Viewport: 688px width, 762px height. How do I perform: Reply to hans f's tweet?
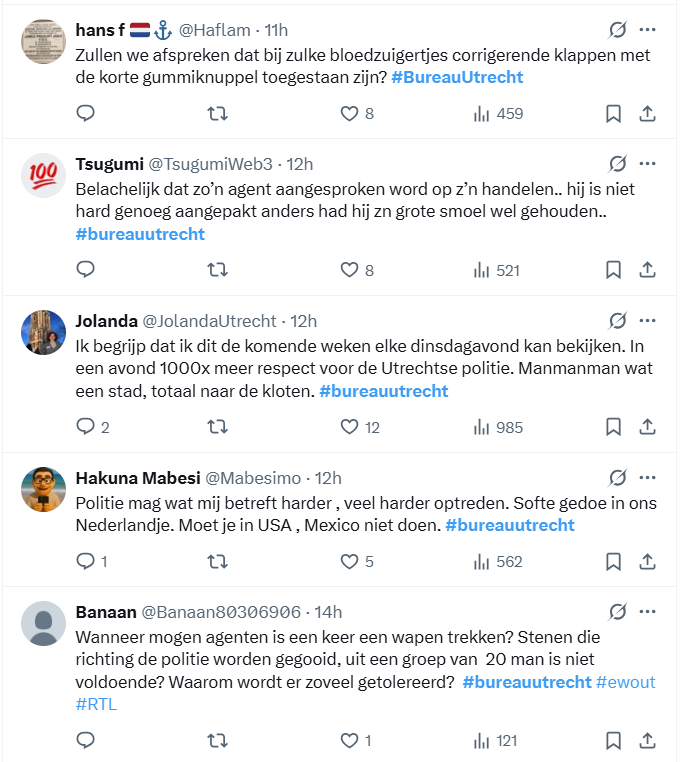[86, 113]
